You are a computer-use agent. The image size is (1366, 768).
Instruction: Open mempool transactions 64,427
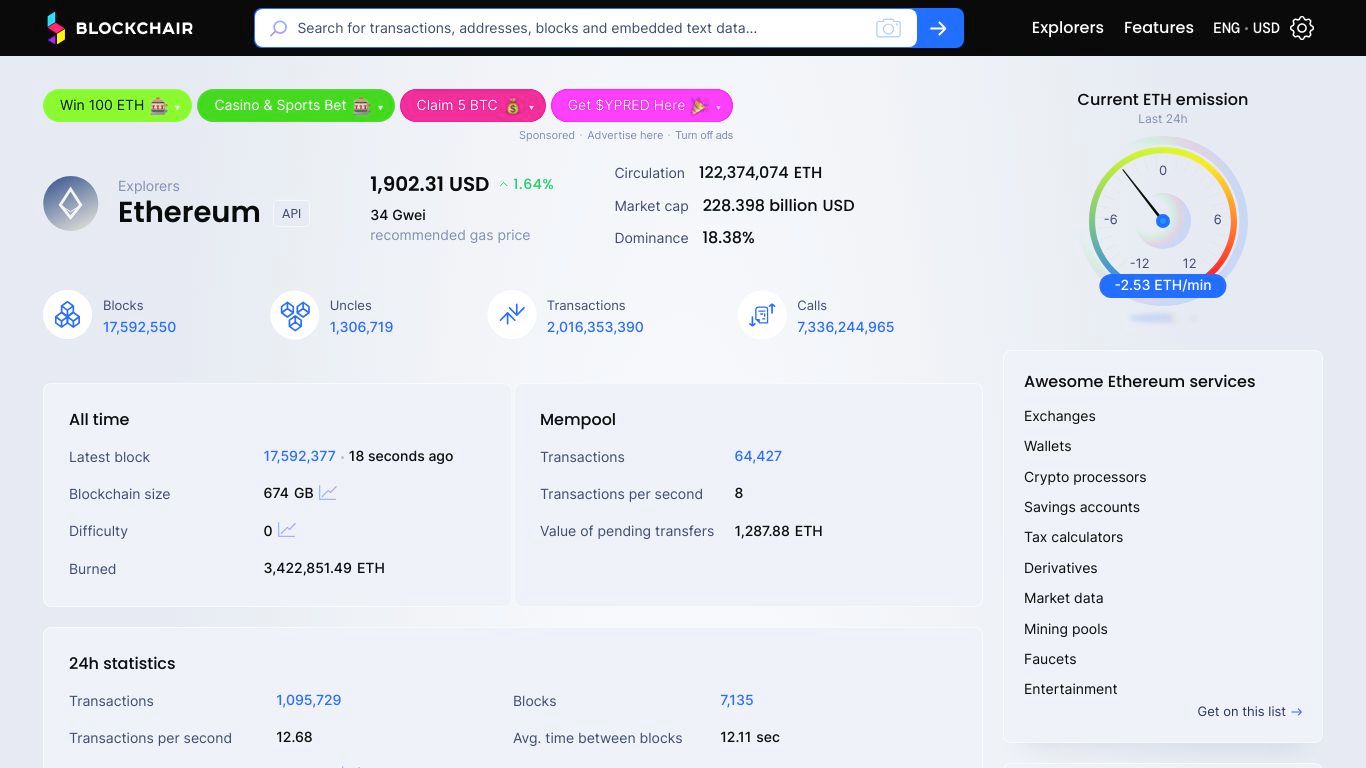pos(758,456)
